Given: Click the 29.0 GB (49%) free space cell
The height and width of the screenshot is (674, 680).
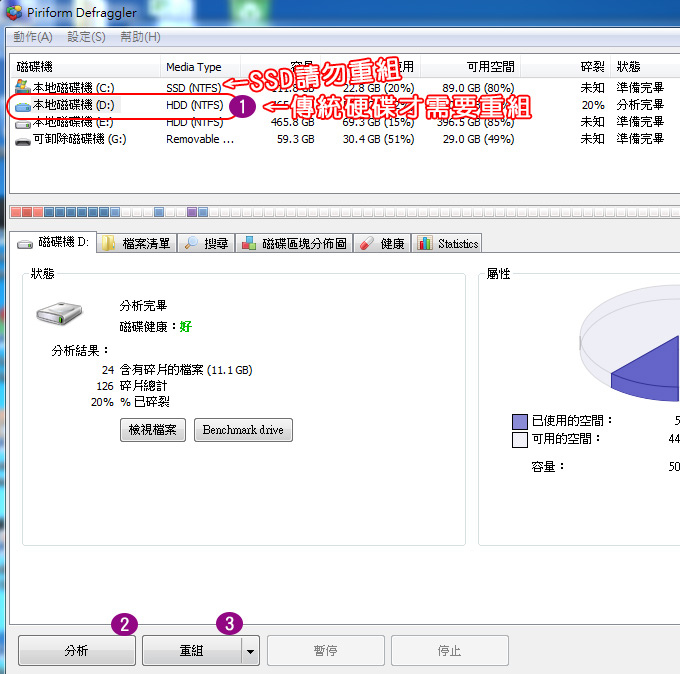Looking at the screenshot, I should (x=478, y=139).
